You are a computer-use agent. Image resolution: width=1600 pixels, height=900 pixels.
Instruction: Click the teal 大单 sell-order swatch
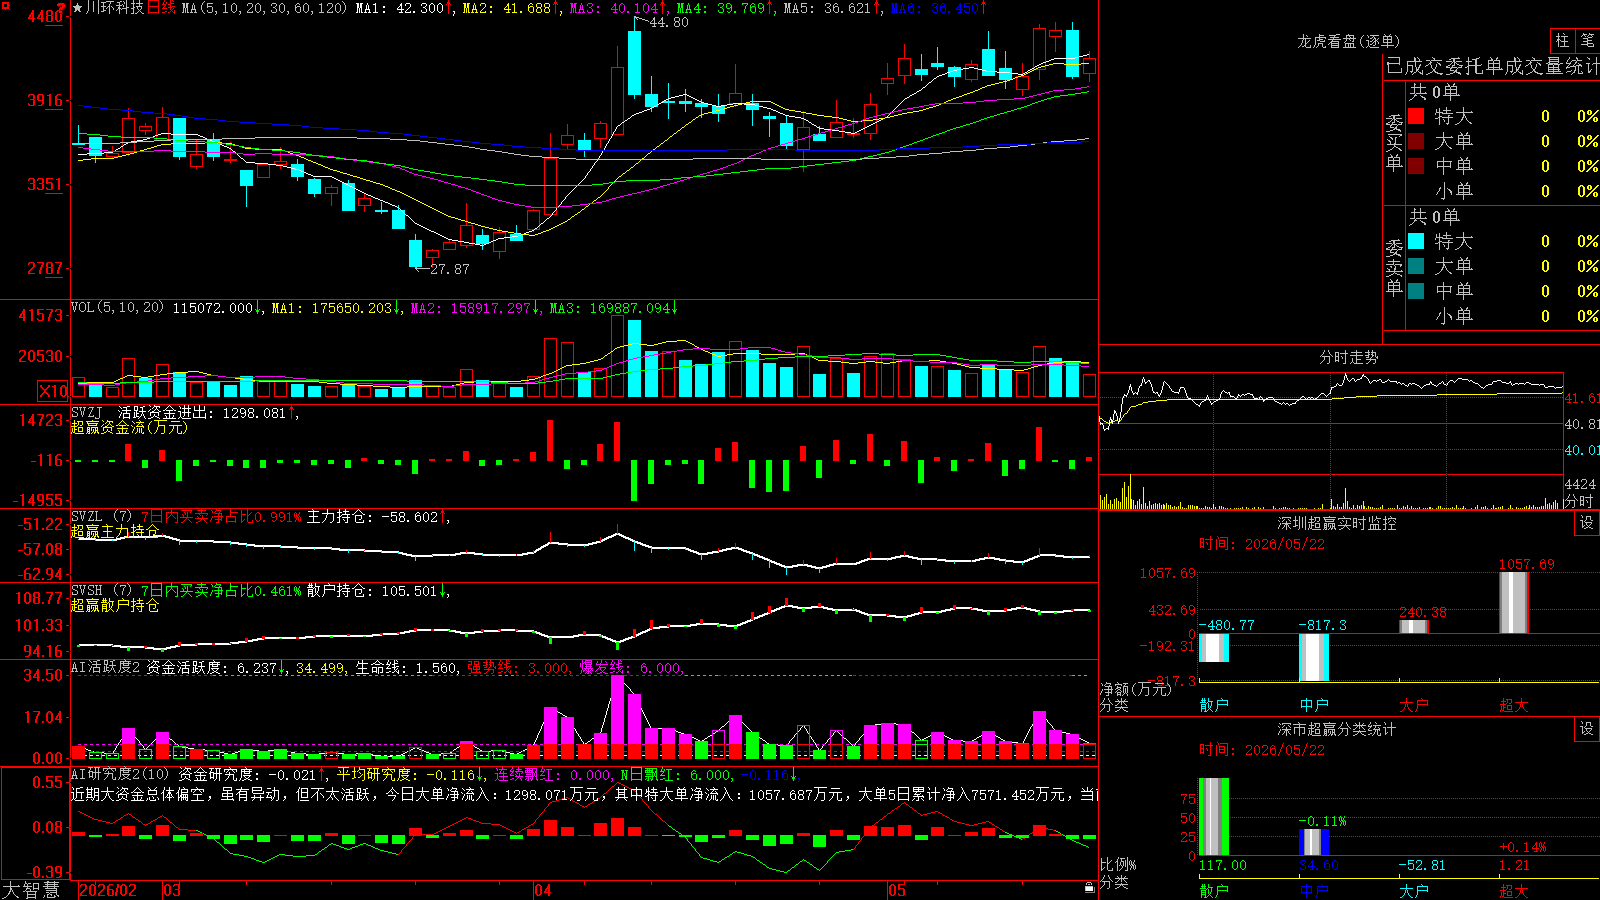pyautogui.click(x=1416, y=266)
